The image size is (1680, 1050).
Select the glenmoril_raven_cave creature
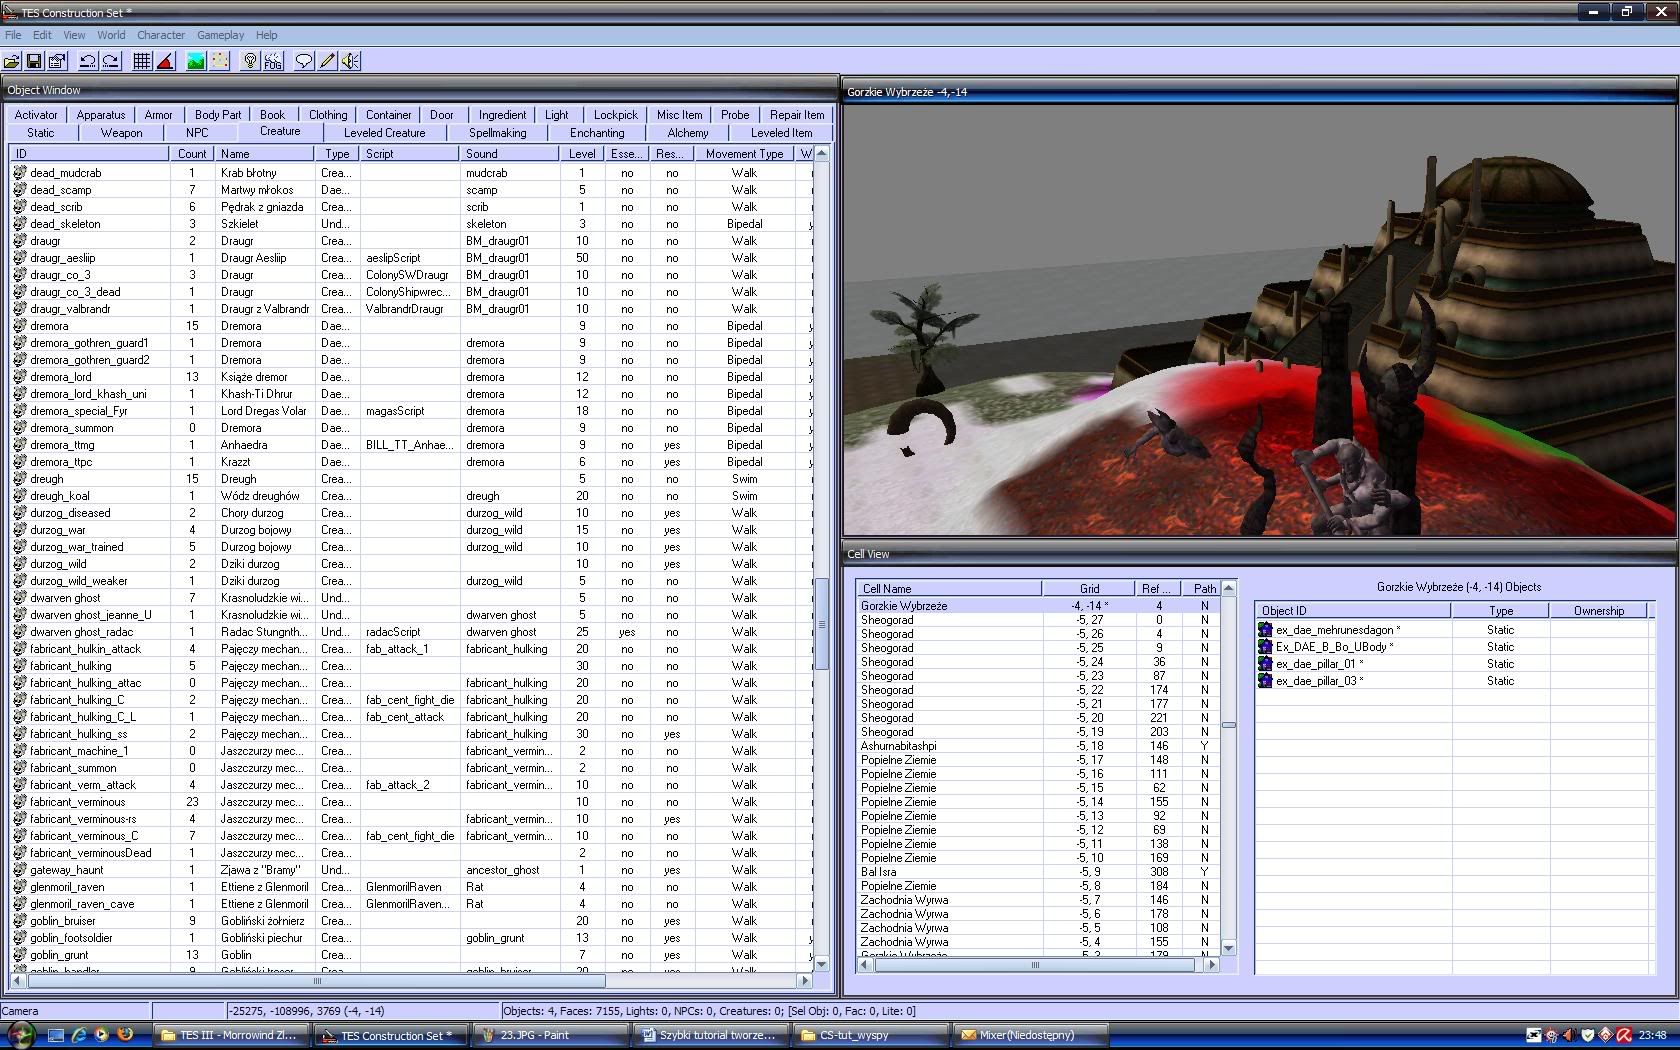410,904
